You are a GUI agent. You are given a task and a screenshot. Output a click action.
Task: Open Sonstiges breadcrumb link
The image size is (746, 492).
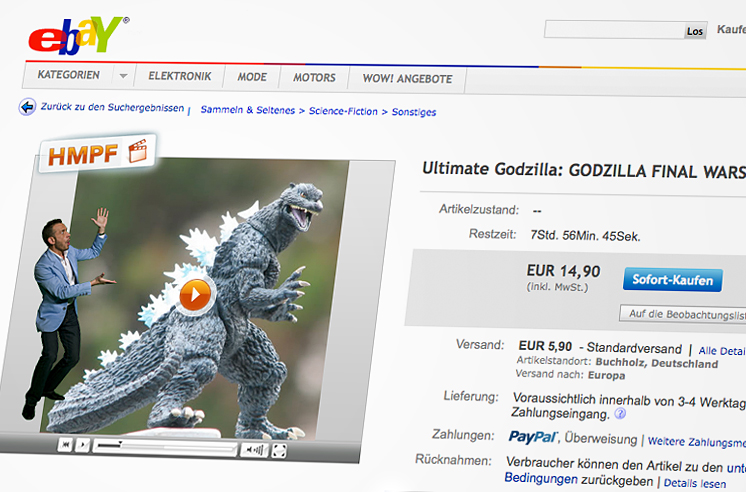(414, 112)
